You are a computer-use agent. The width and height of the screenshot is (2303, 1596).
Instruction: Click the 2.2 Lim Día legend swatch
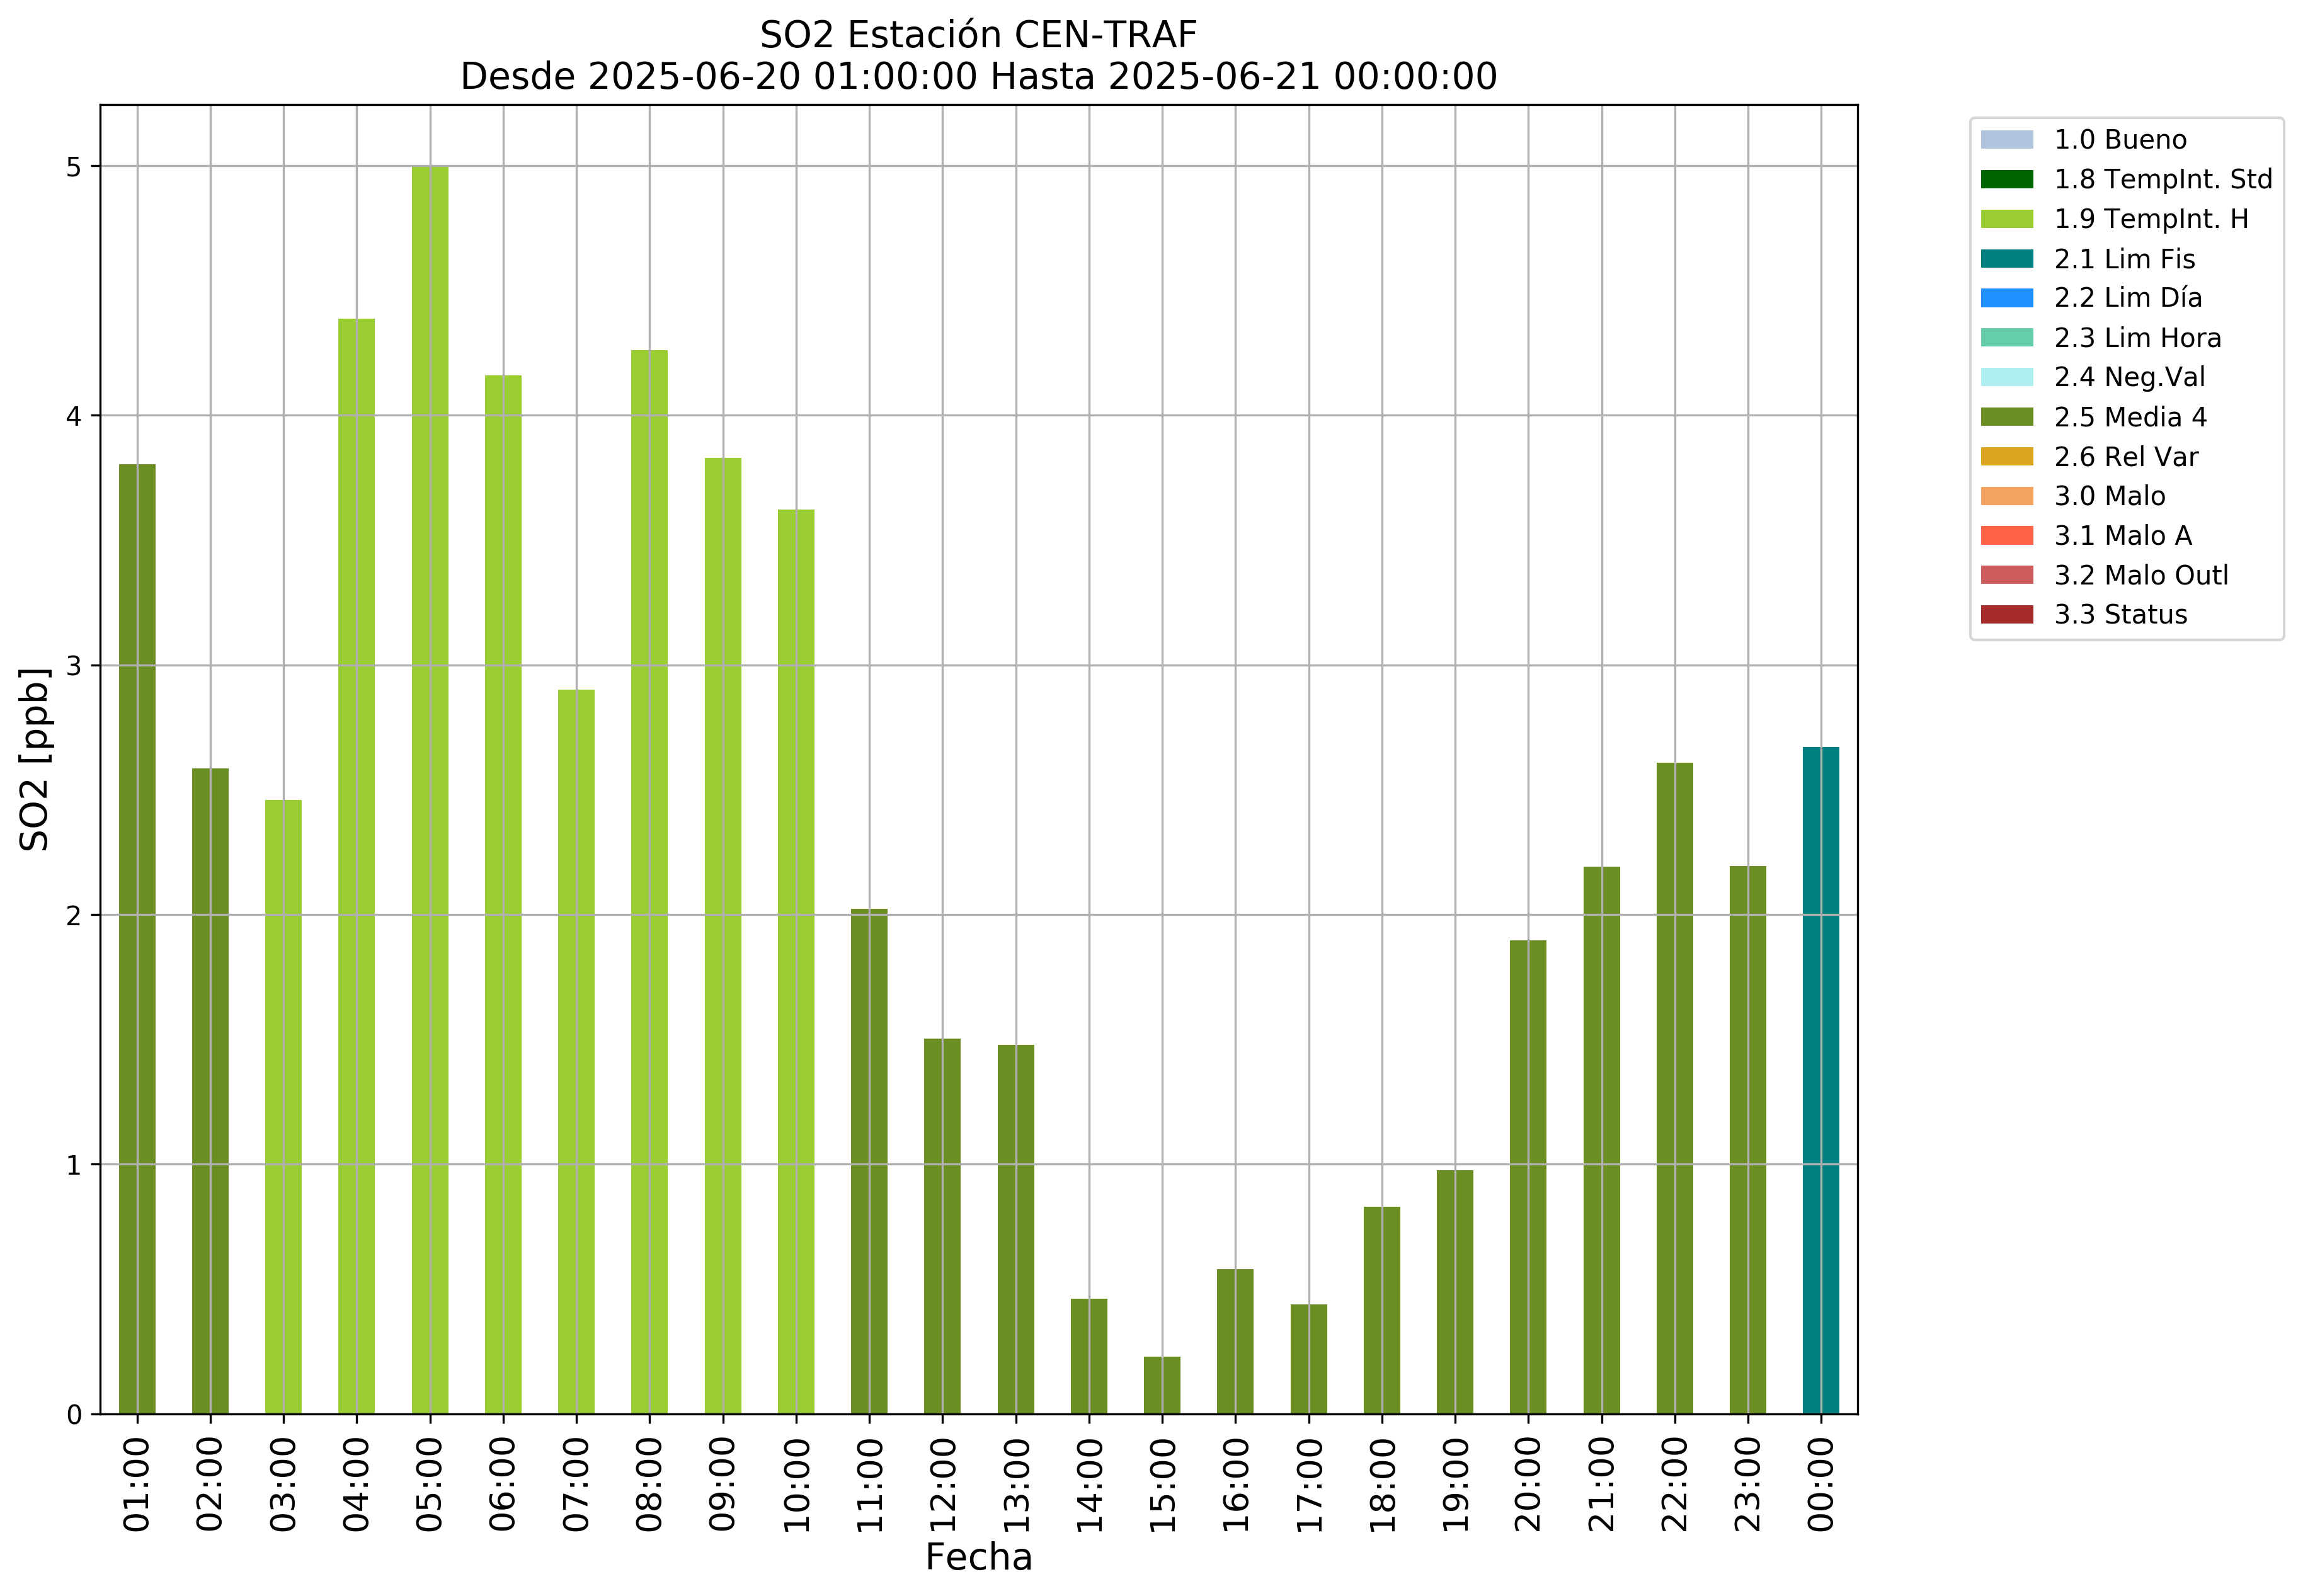[x=2006, y=298]
